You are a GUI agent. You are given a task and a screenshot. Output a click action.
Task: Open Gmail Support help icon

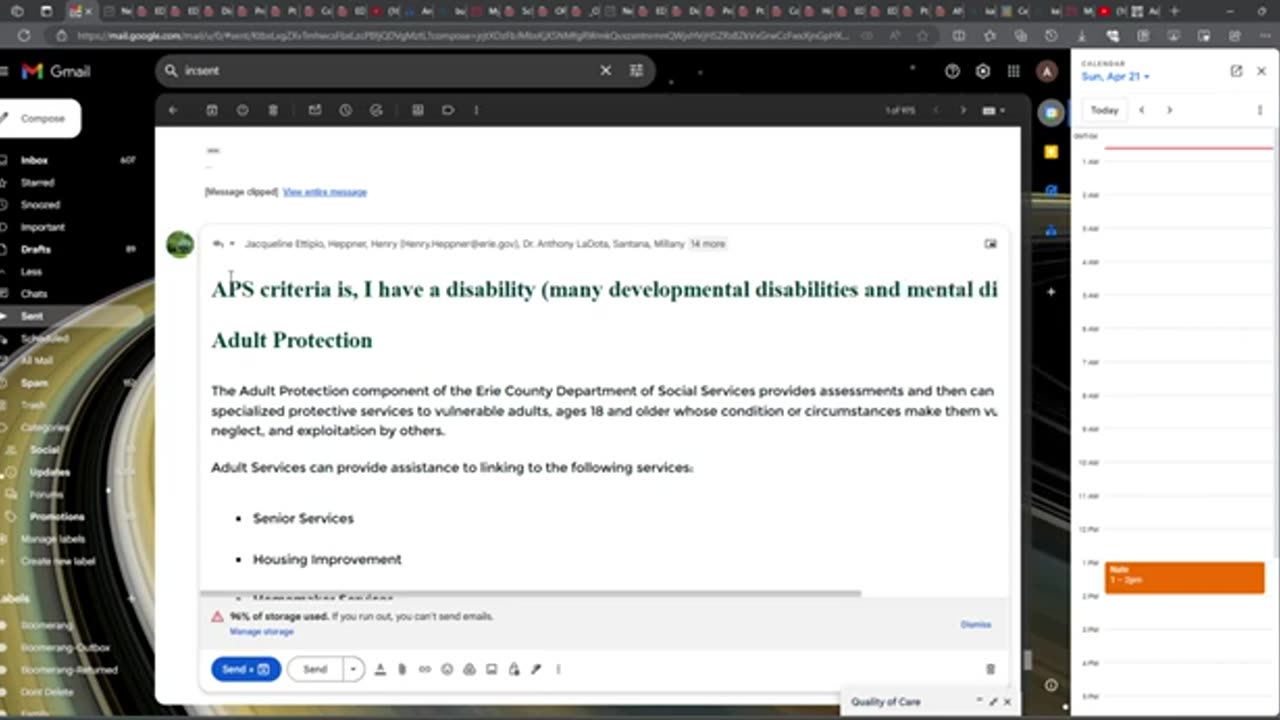tap(952, 71)
